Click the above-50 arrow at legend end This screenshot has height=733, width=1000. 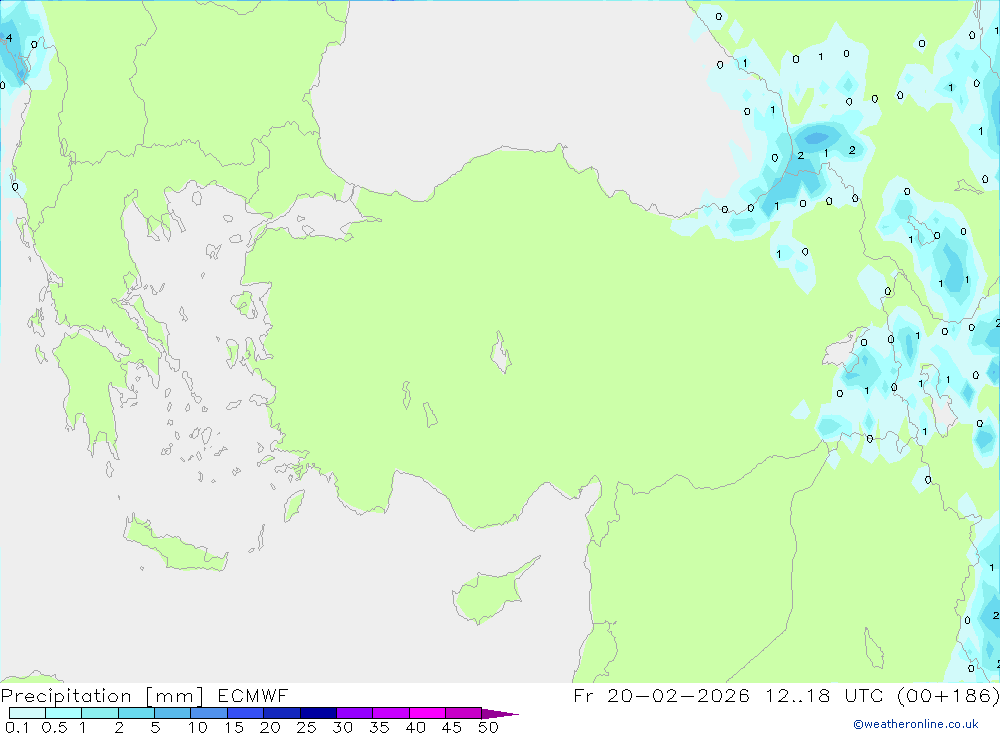click(x=500, y=713)
